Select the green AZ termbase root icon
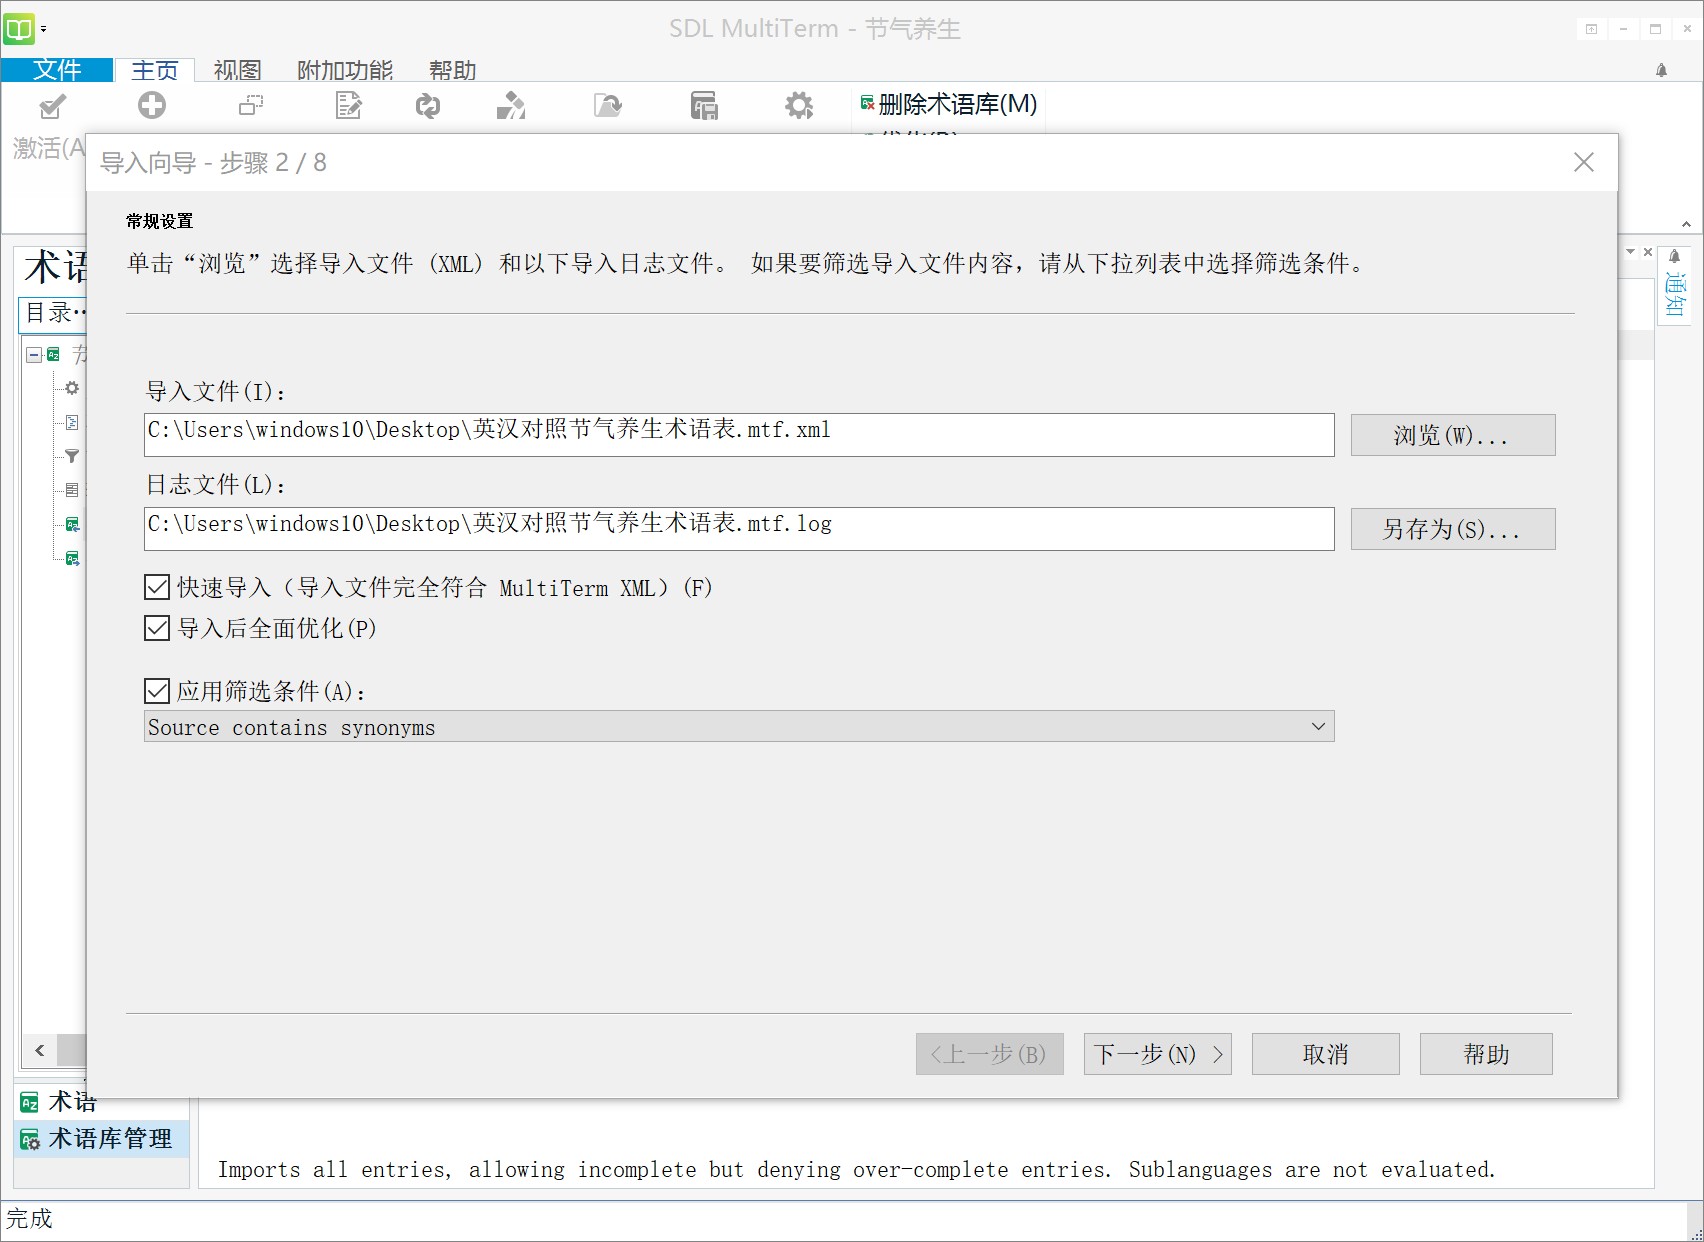Image resolution: width=1704 pixels, height=1242 pixels. pyautogui.click(x=53, y=354)
